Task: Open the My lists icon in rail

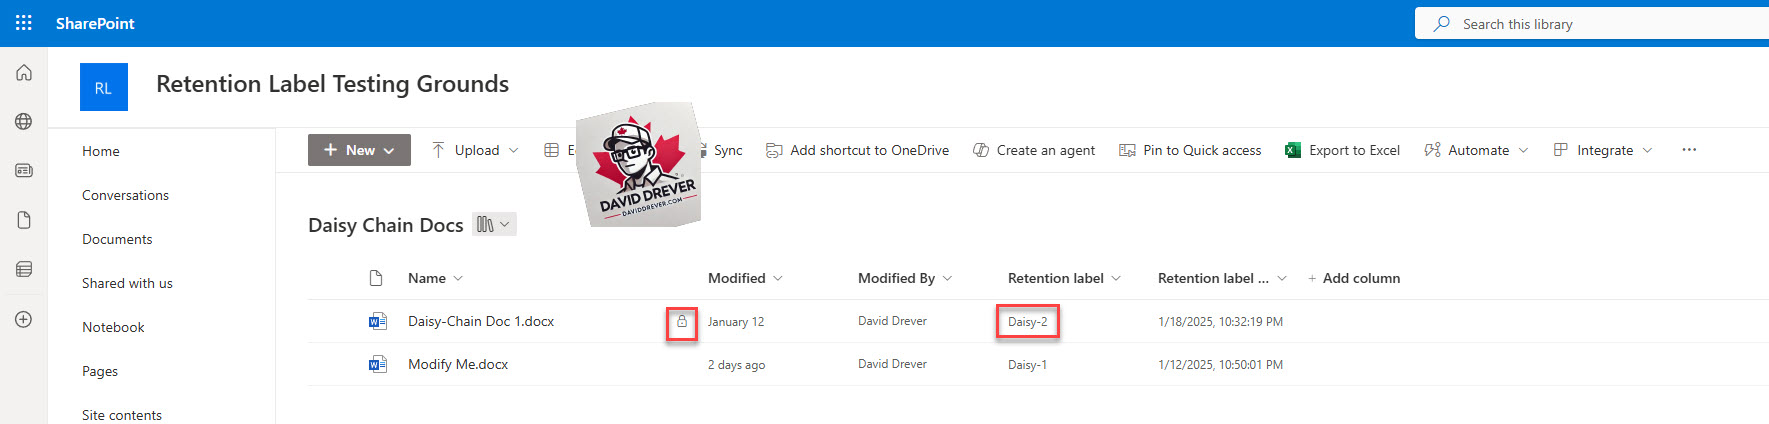Action: click(x=24, y=269)
